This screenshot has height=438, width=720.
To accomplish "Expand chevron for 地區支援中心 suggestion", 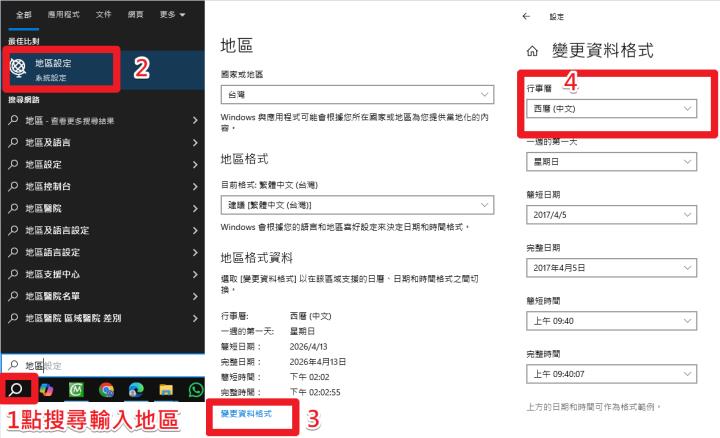I will (195, 274).
